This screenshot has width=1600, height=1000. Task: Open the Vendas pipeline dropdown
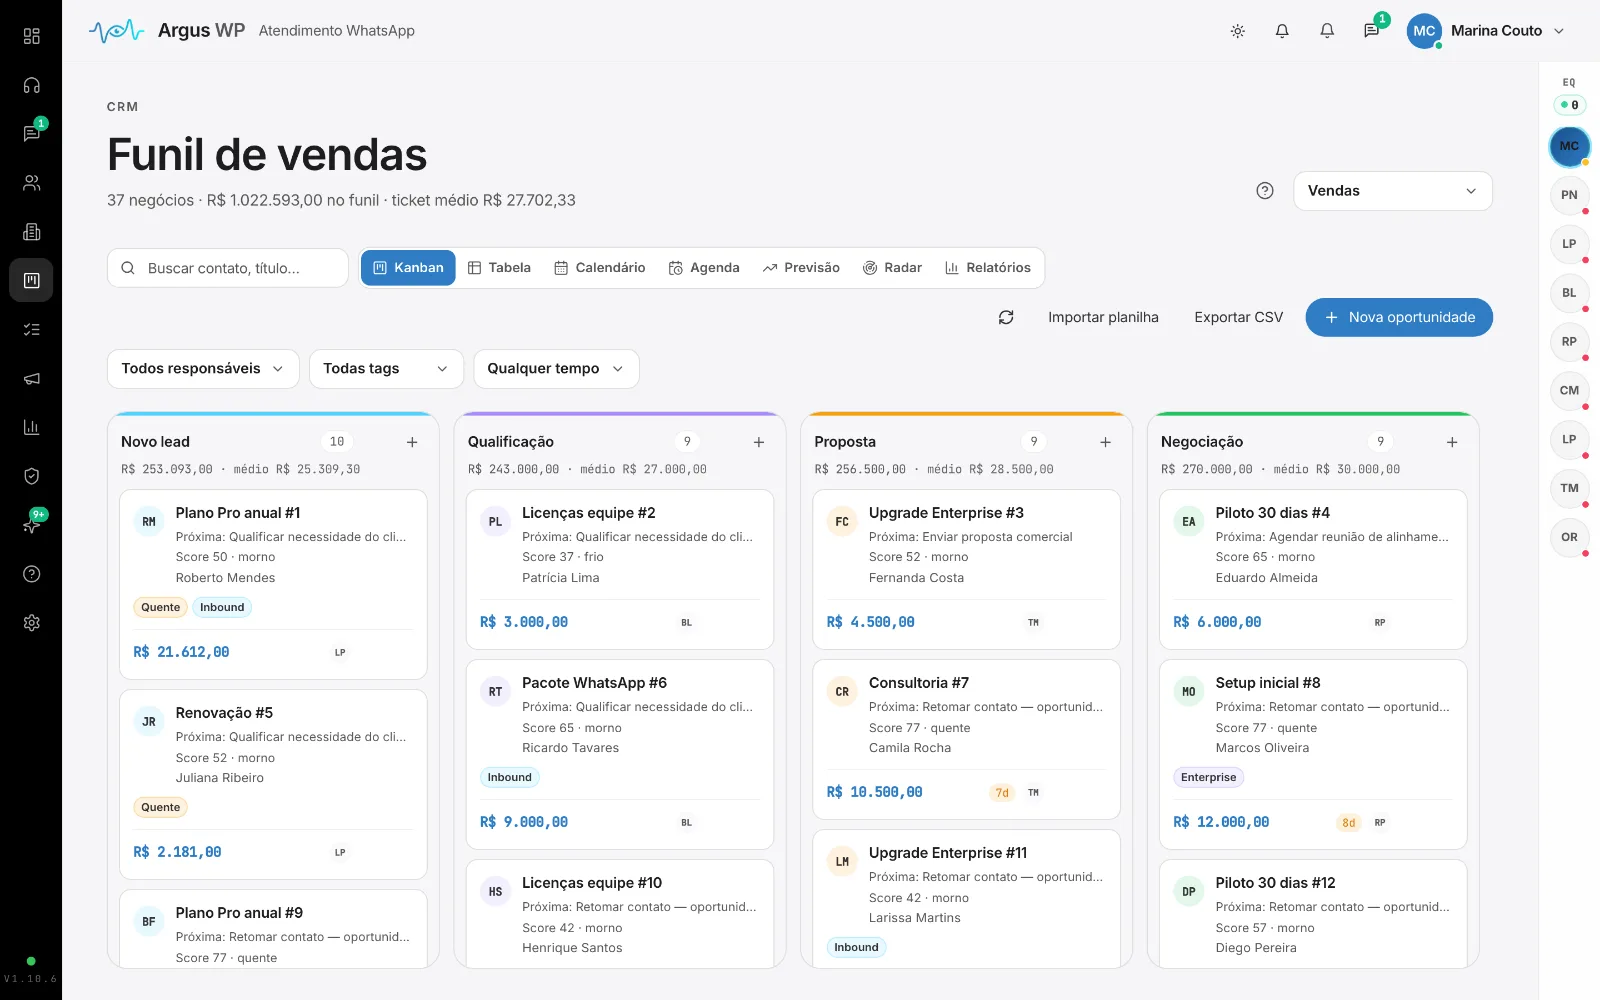click(x=1392, y=191)
